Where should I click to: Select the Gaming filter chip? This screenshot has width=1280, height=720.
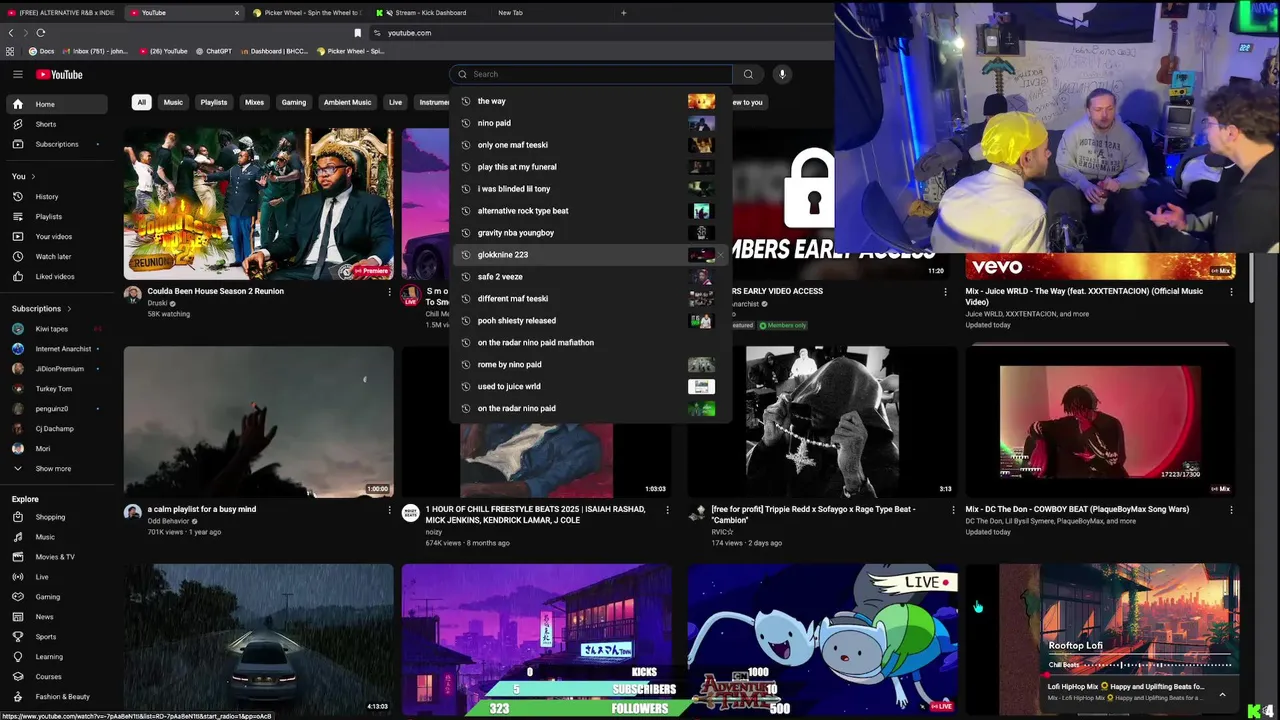(294, 102)
